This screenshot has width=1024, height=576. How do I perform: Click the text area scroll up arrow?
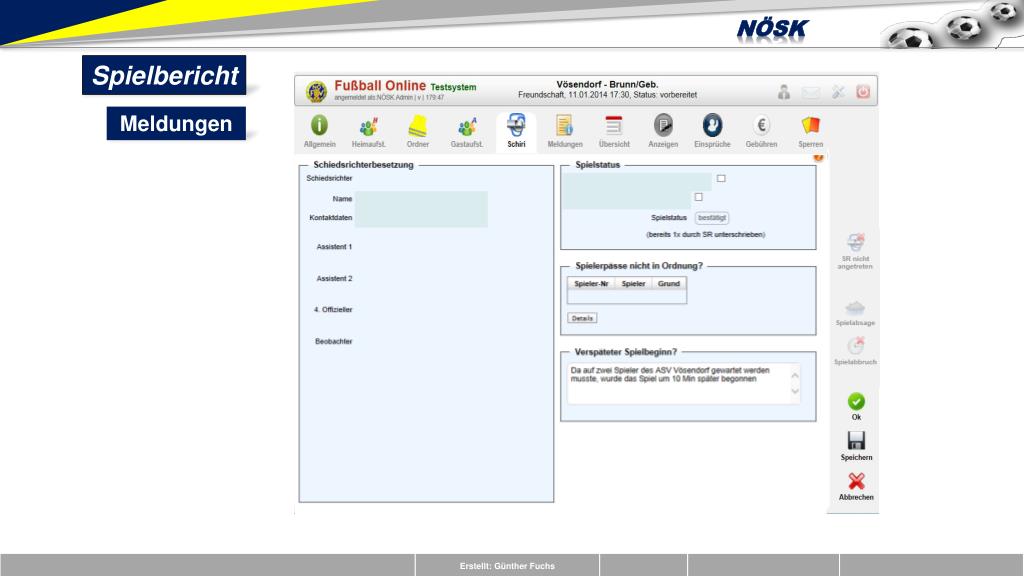point(795,376)
